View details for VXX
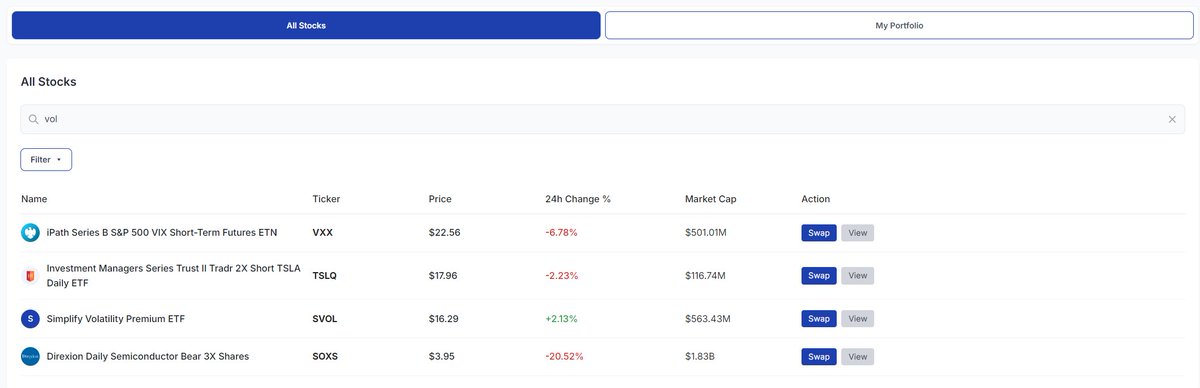The height and width of the screenshot is (388, 1200). [857, 233]
